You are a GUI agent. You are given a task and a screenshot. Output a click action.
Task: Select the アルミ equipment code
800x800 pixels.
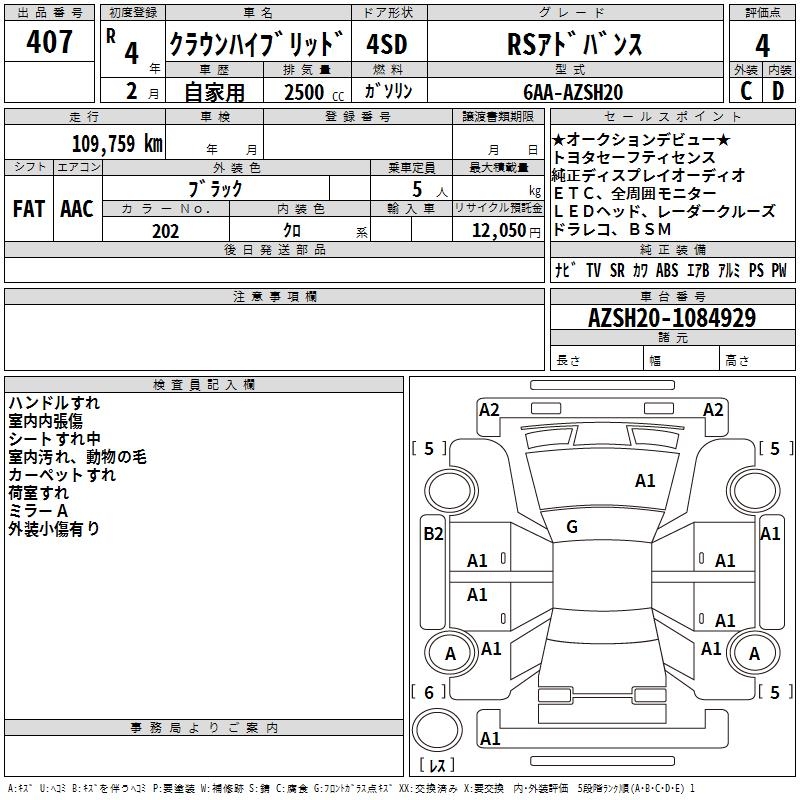(x=729, y=270)
